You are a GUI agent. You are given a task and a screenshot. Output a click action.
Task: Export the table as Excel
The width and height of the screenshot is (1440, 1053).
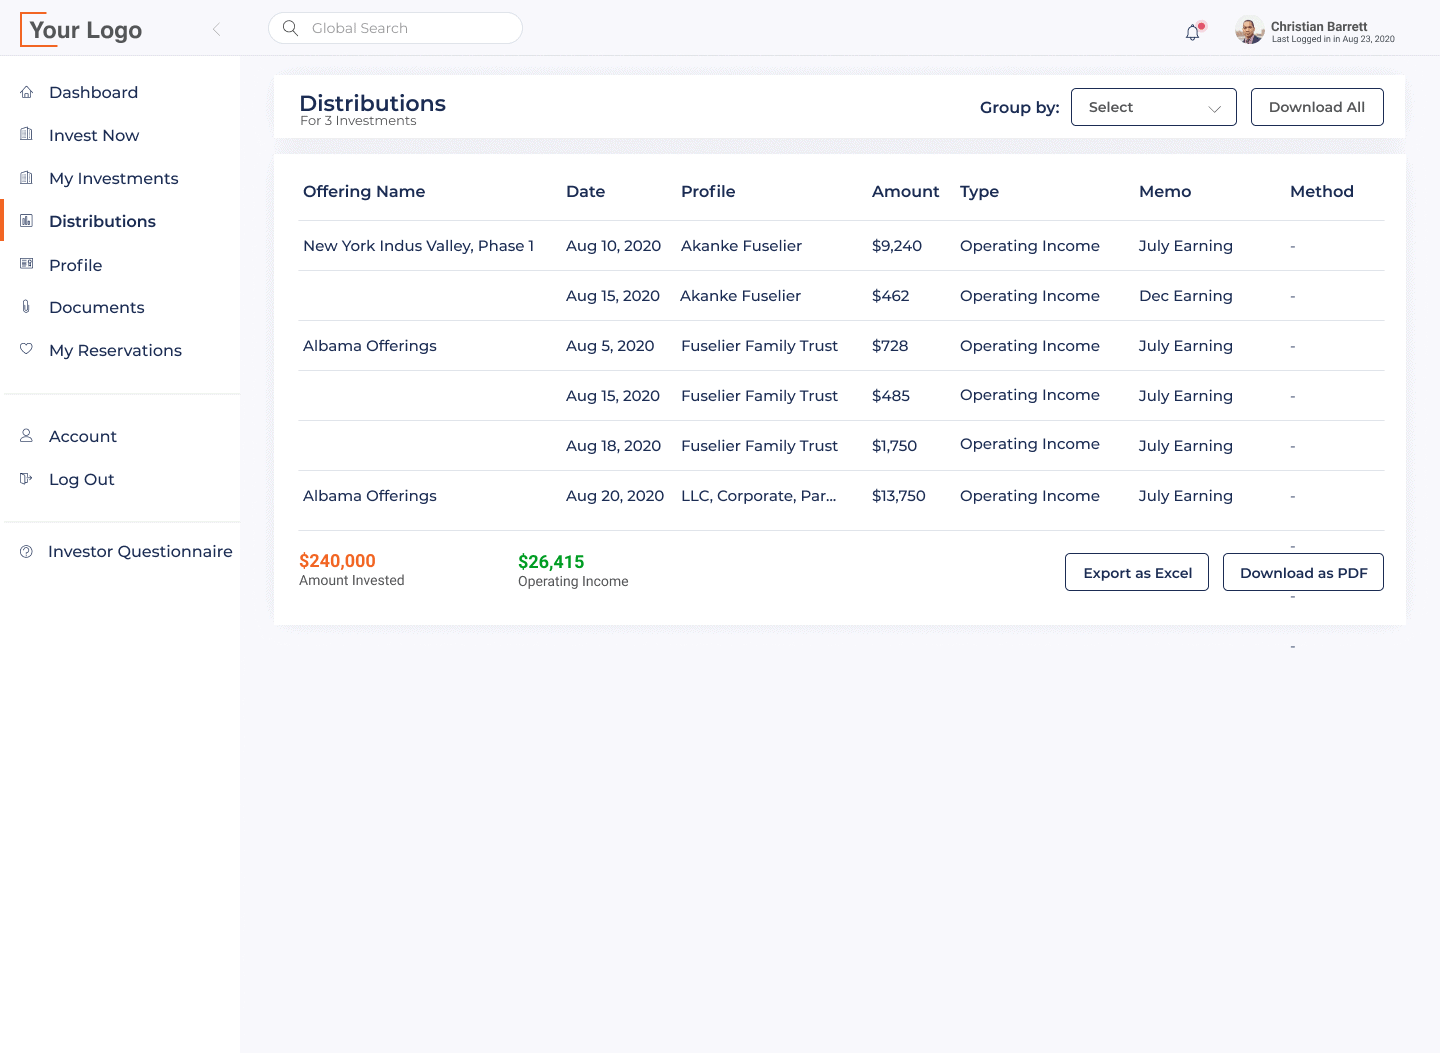(x=1137, y=572)
